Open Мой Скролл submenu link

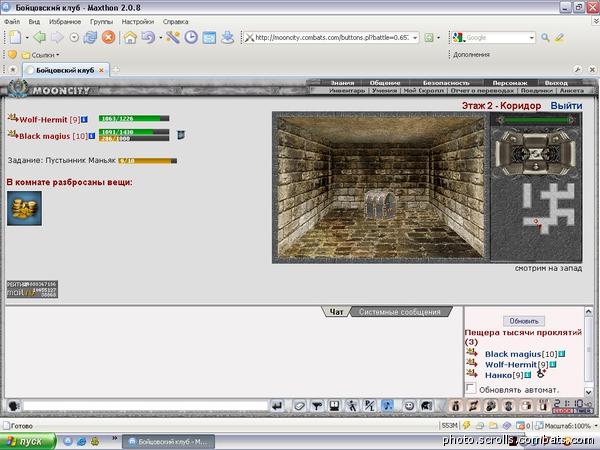coord(424,91)
